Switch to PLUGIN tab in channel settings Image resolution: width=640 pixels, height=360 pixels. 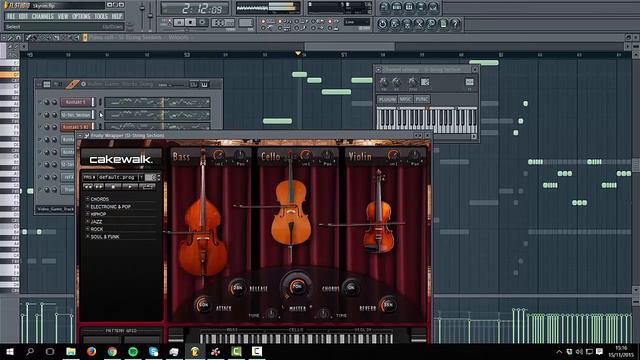387,99
